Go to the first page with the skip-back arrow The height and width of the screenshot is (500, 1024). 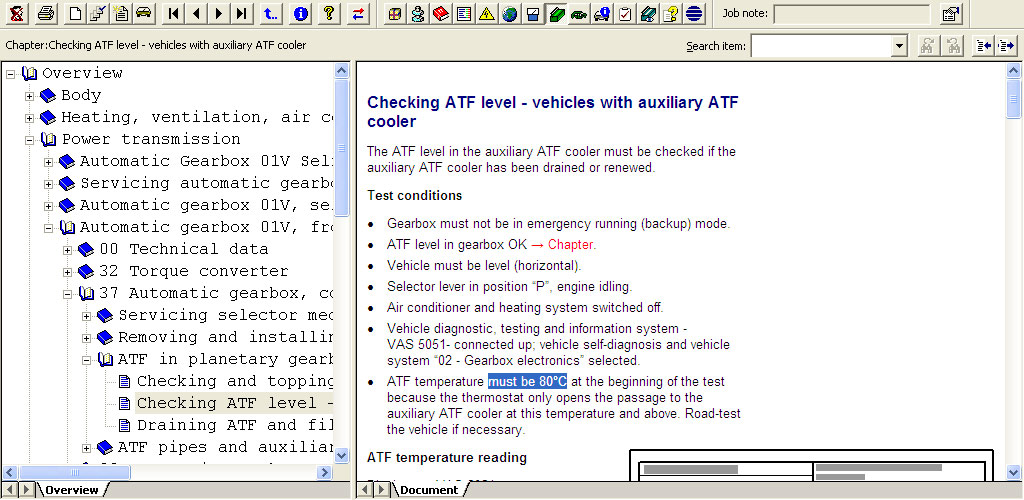pyautogui.click(x=174, y=14)
